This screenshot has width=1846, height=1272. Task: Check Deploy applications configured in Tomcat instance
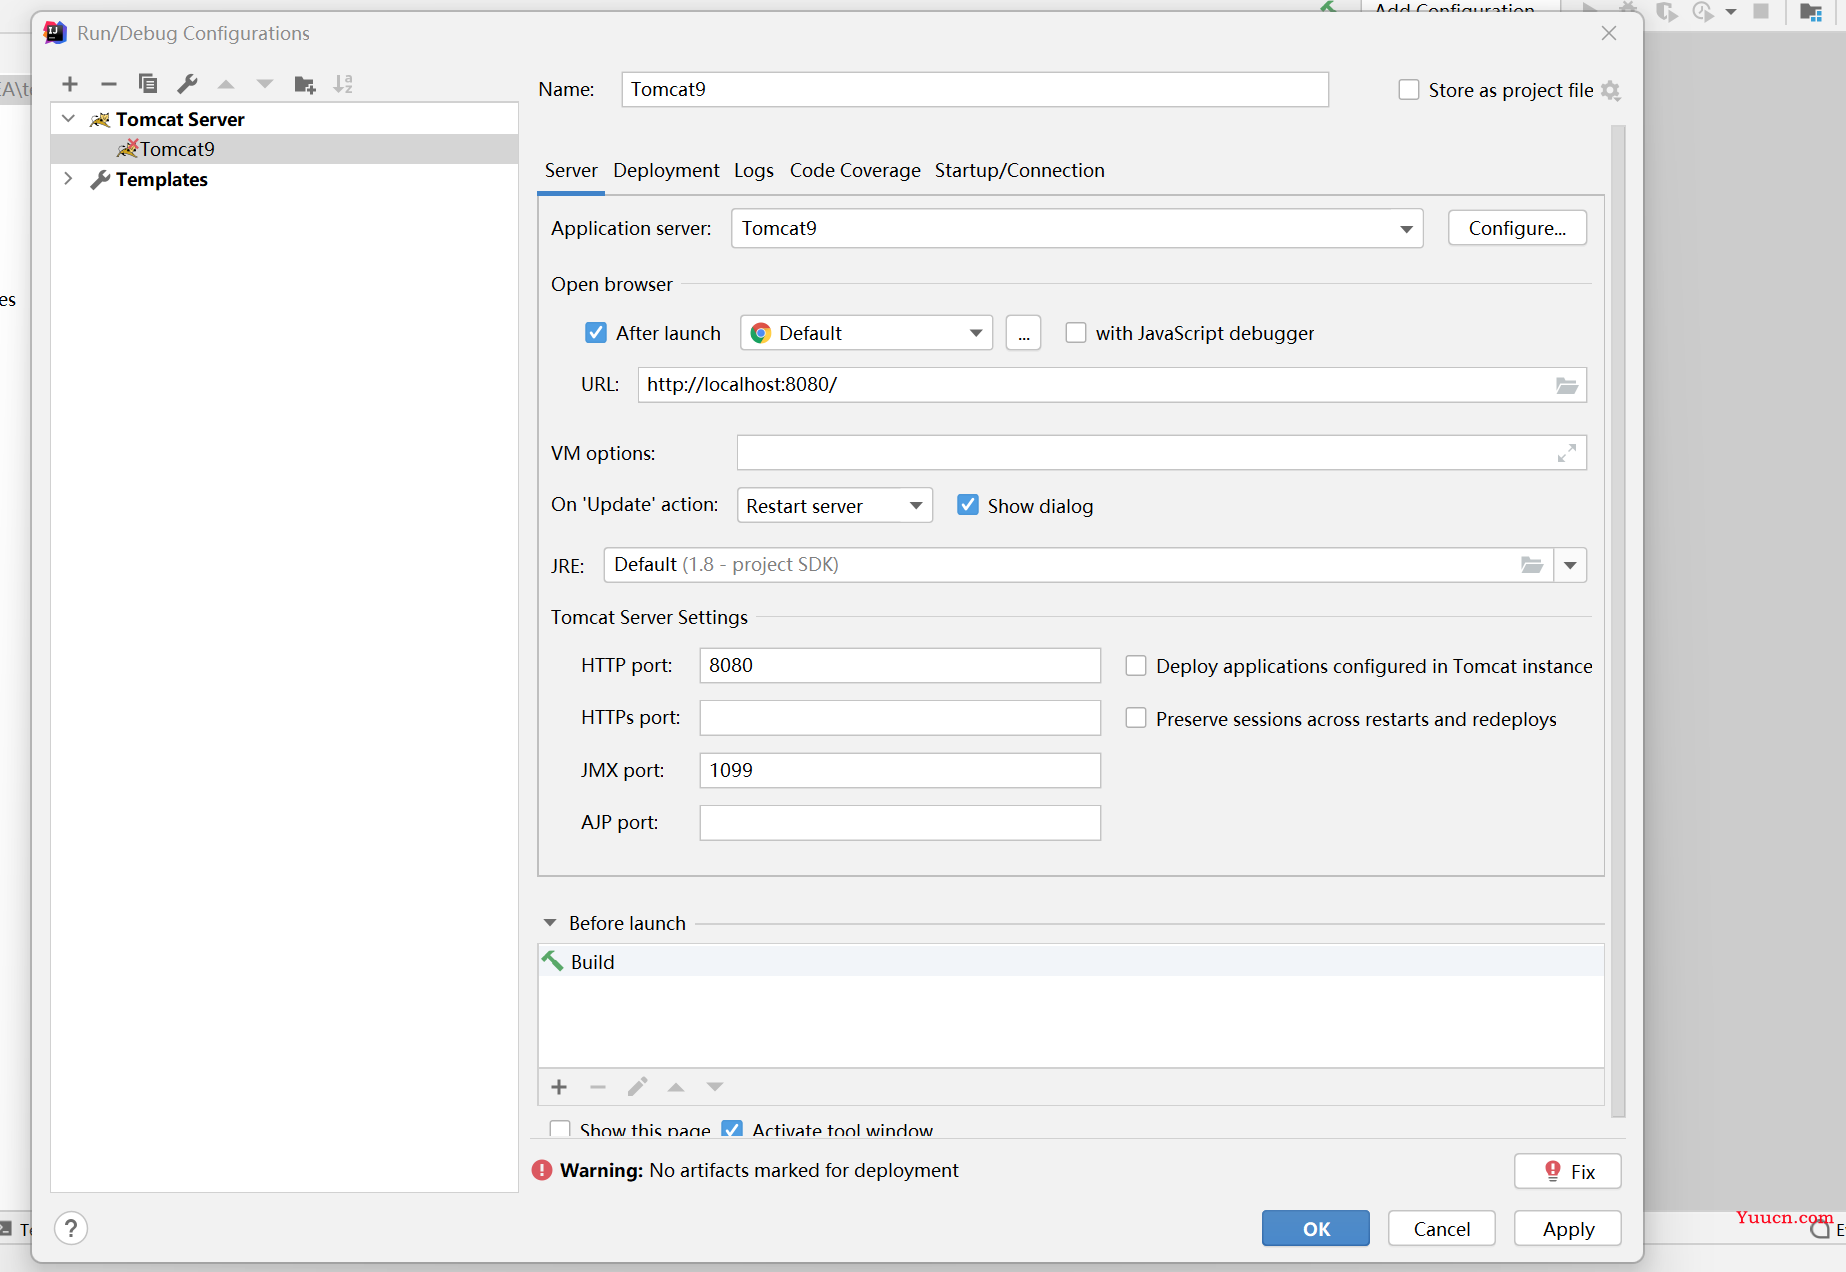(x=1136, y=666)
